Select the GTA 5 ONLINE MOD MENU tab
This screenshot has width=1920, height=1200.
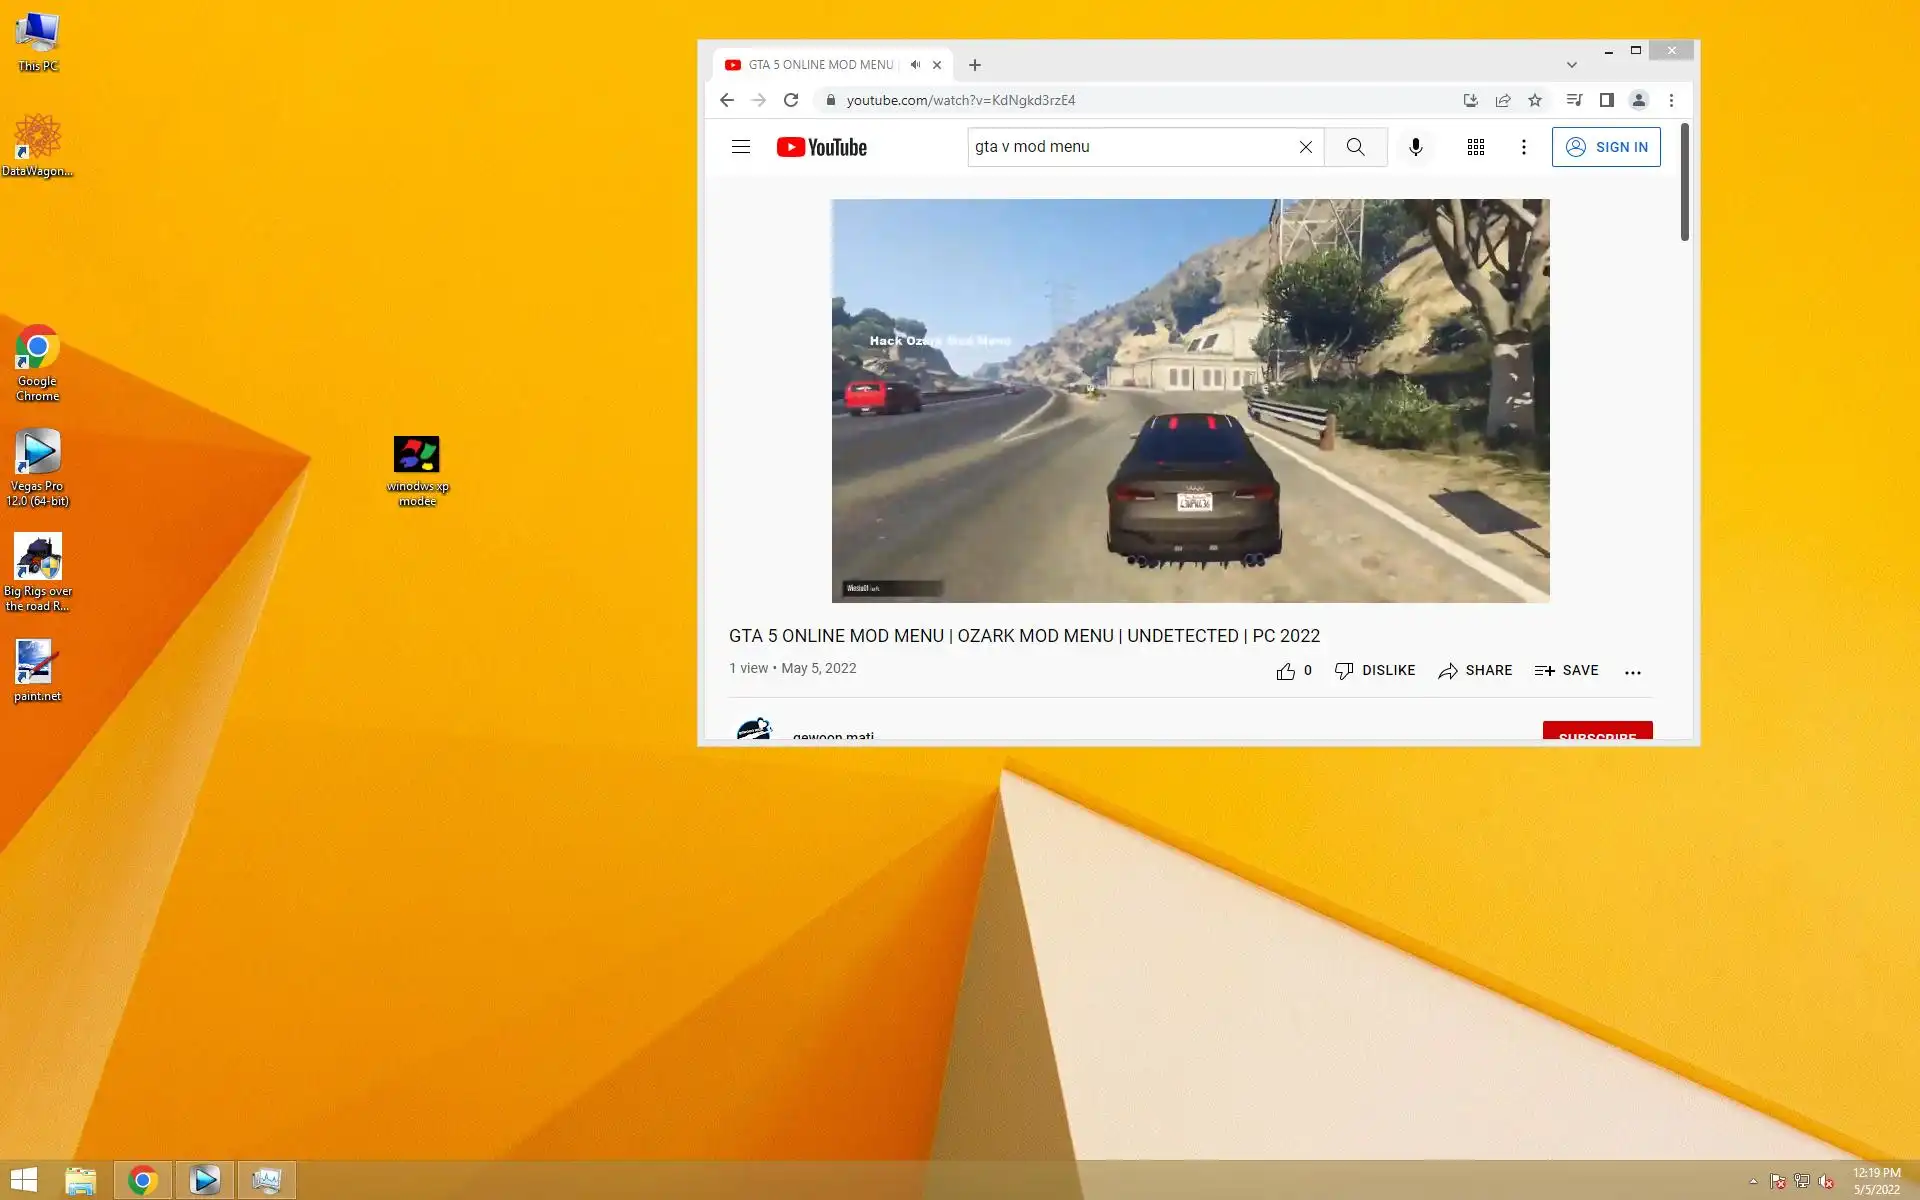(820, 65)
